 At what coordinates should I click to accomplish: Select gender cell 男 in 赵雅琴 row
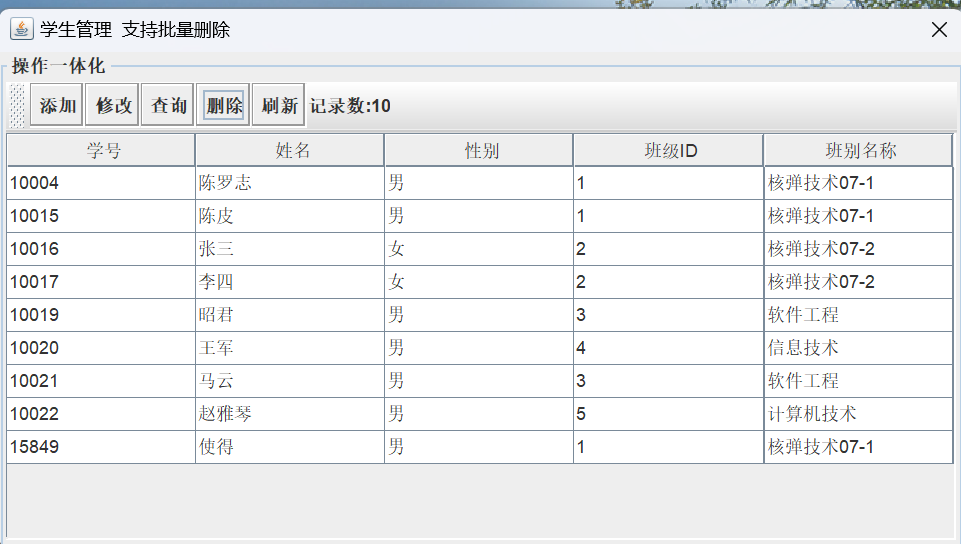point(479,415)
